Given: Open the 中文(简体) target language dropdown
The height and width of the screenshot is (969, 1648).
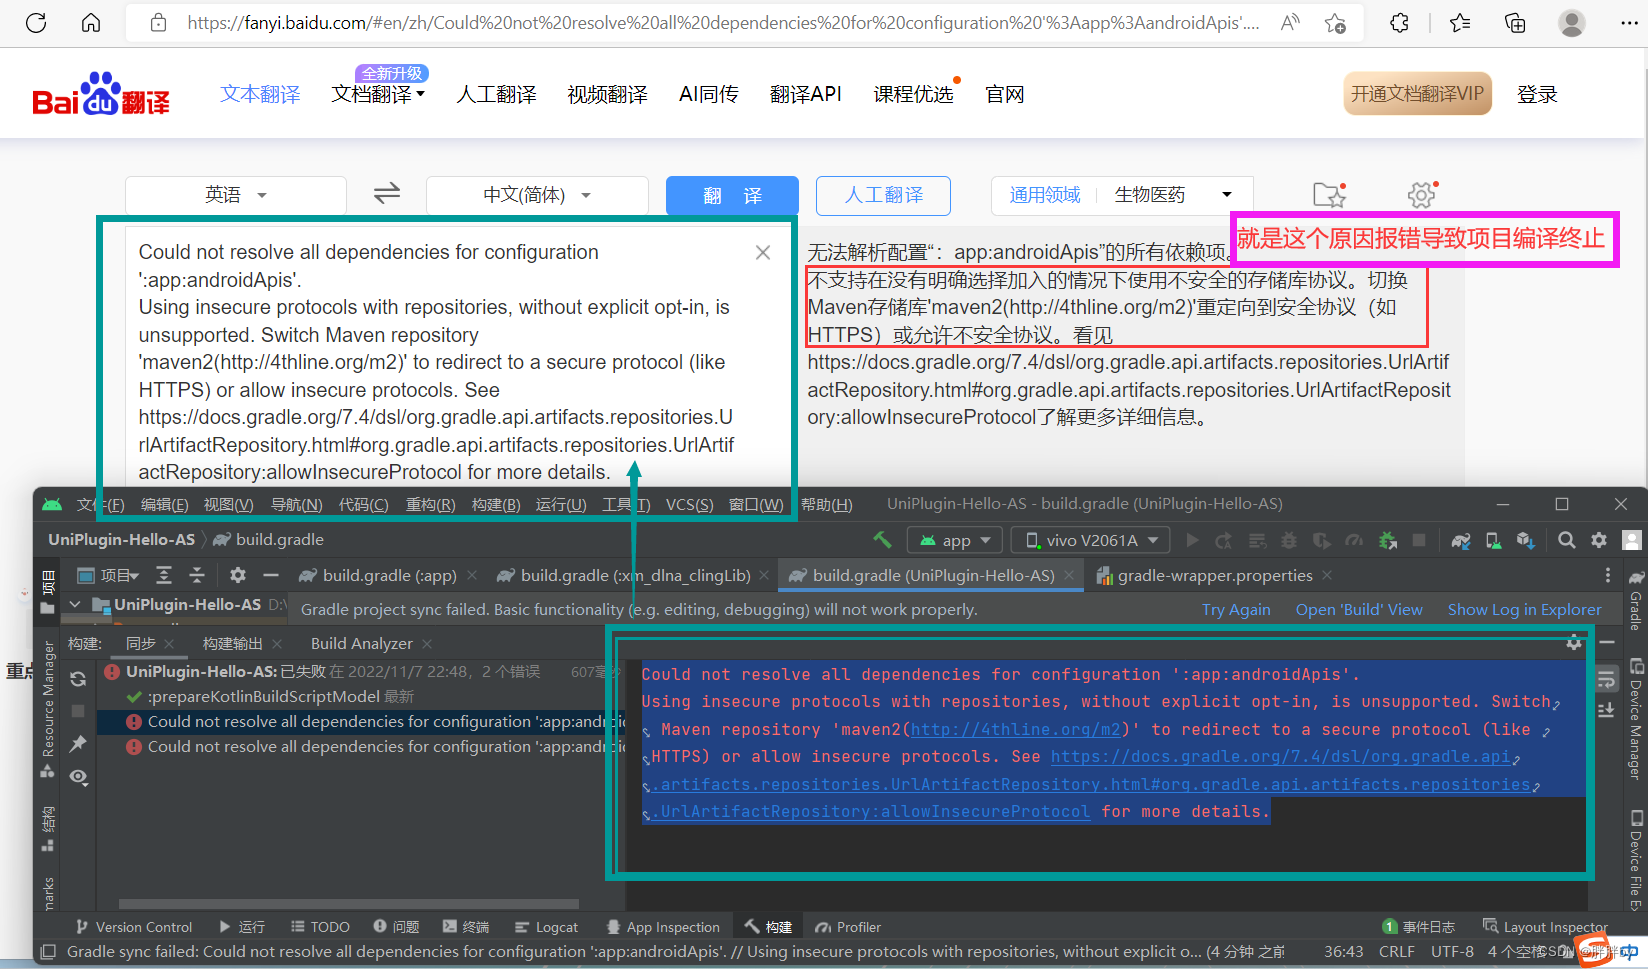Looking at the screenshot, I should pos(537,195).
